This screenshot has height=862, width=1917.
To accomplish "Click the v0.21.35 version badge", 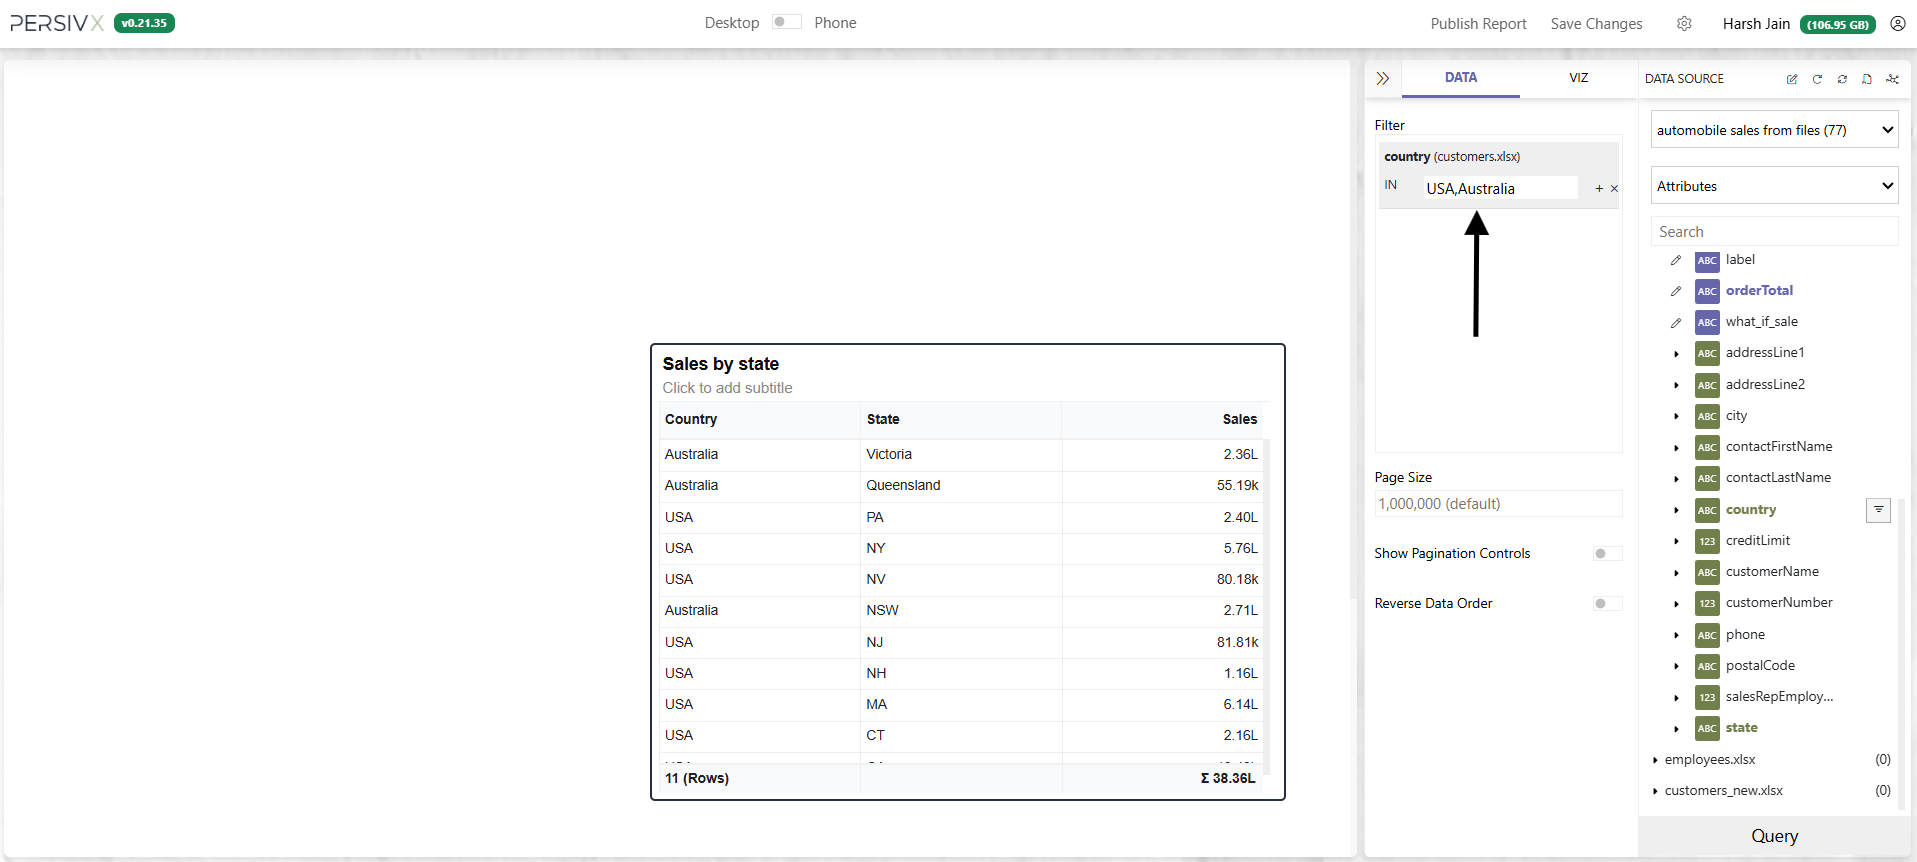I will click(144, 23).
